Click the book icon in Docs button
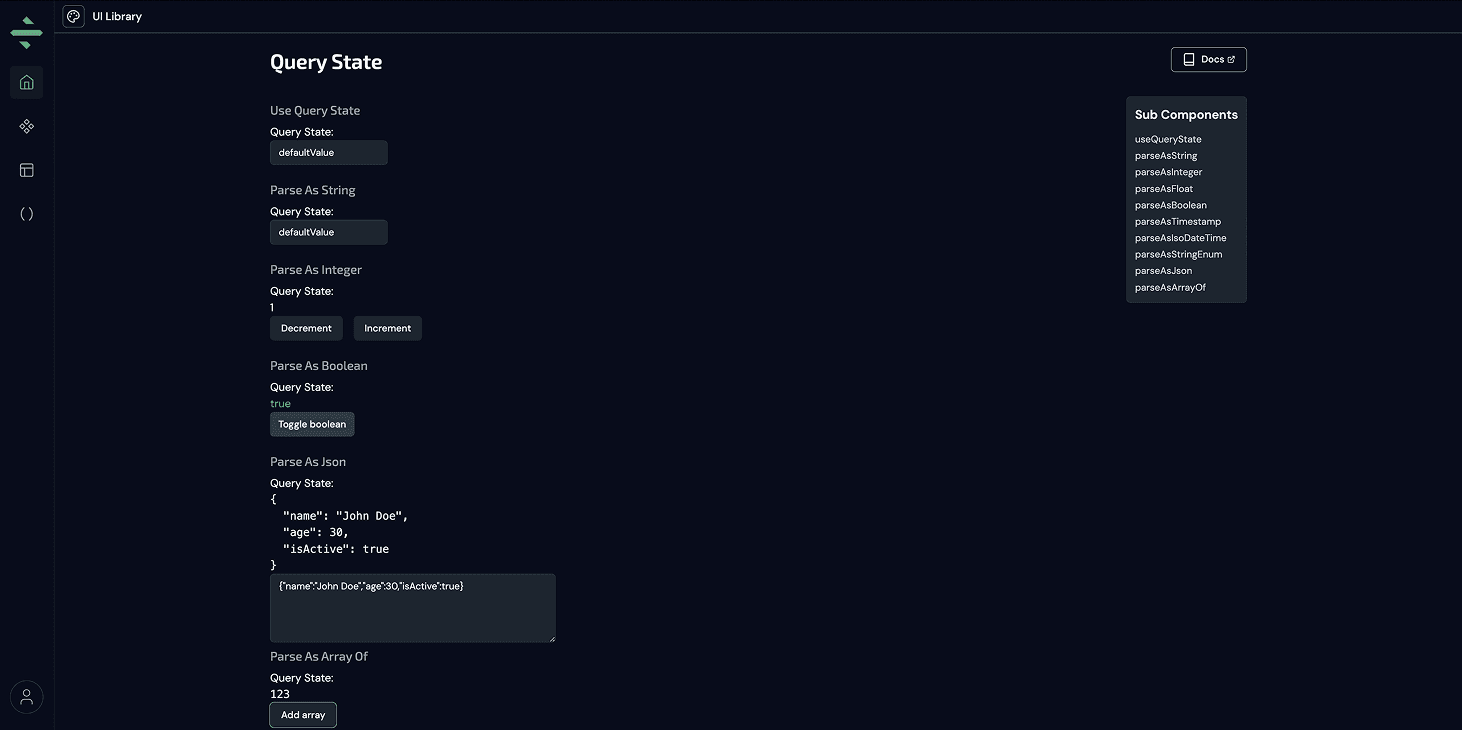This screenshot has height=730, width=1462. 1189,60
